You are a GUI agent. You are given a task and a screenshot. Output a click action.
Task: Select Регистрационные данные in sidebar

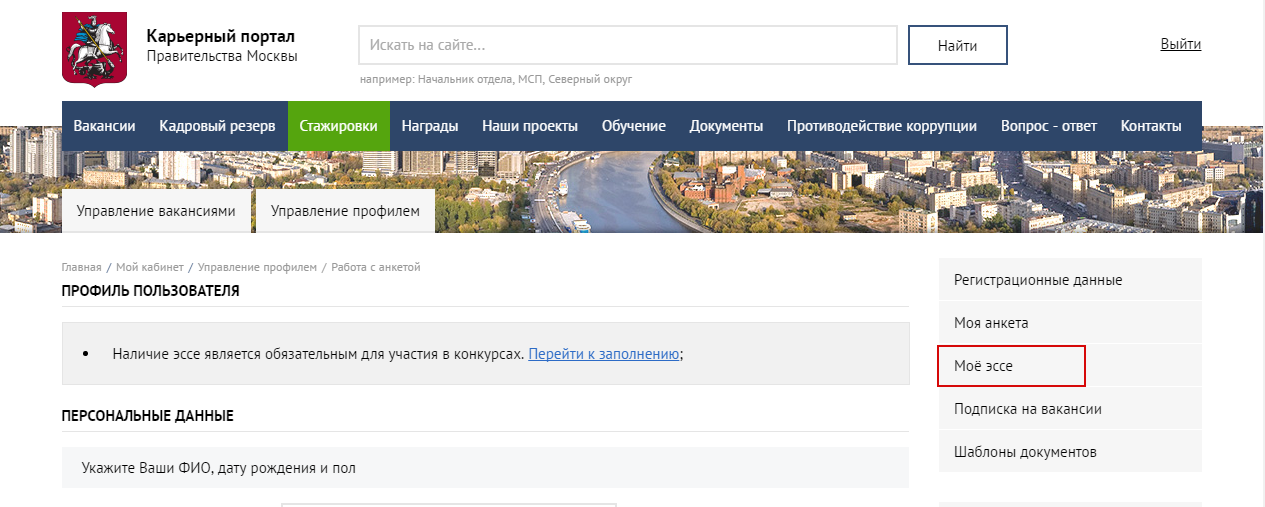1038,280
